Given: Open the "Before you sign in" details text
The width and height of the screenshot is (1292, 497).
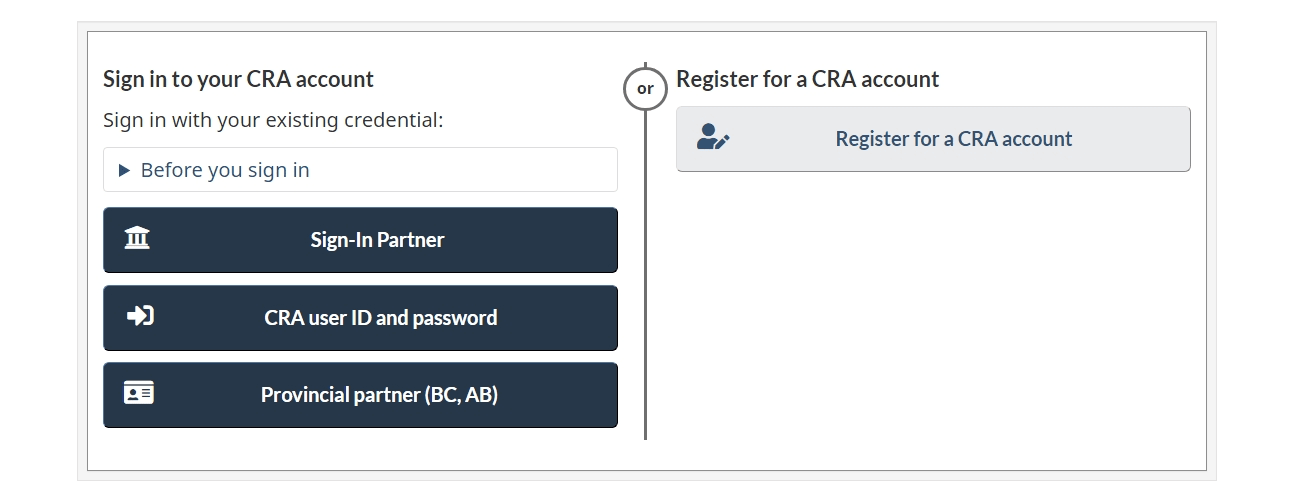Looking at the screenshot, I should click(225, 170).
